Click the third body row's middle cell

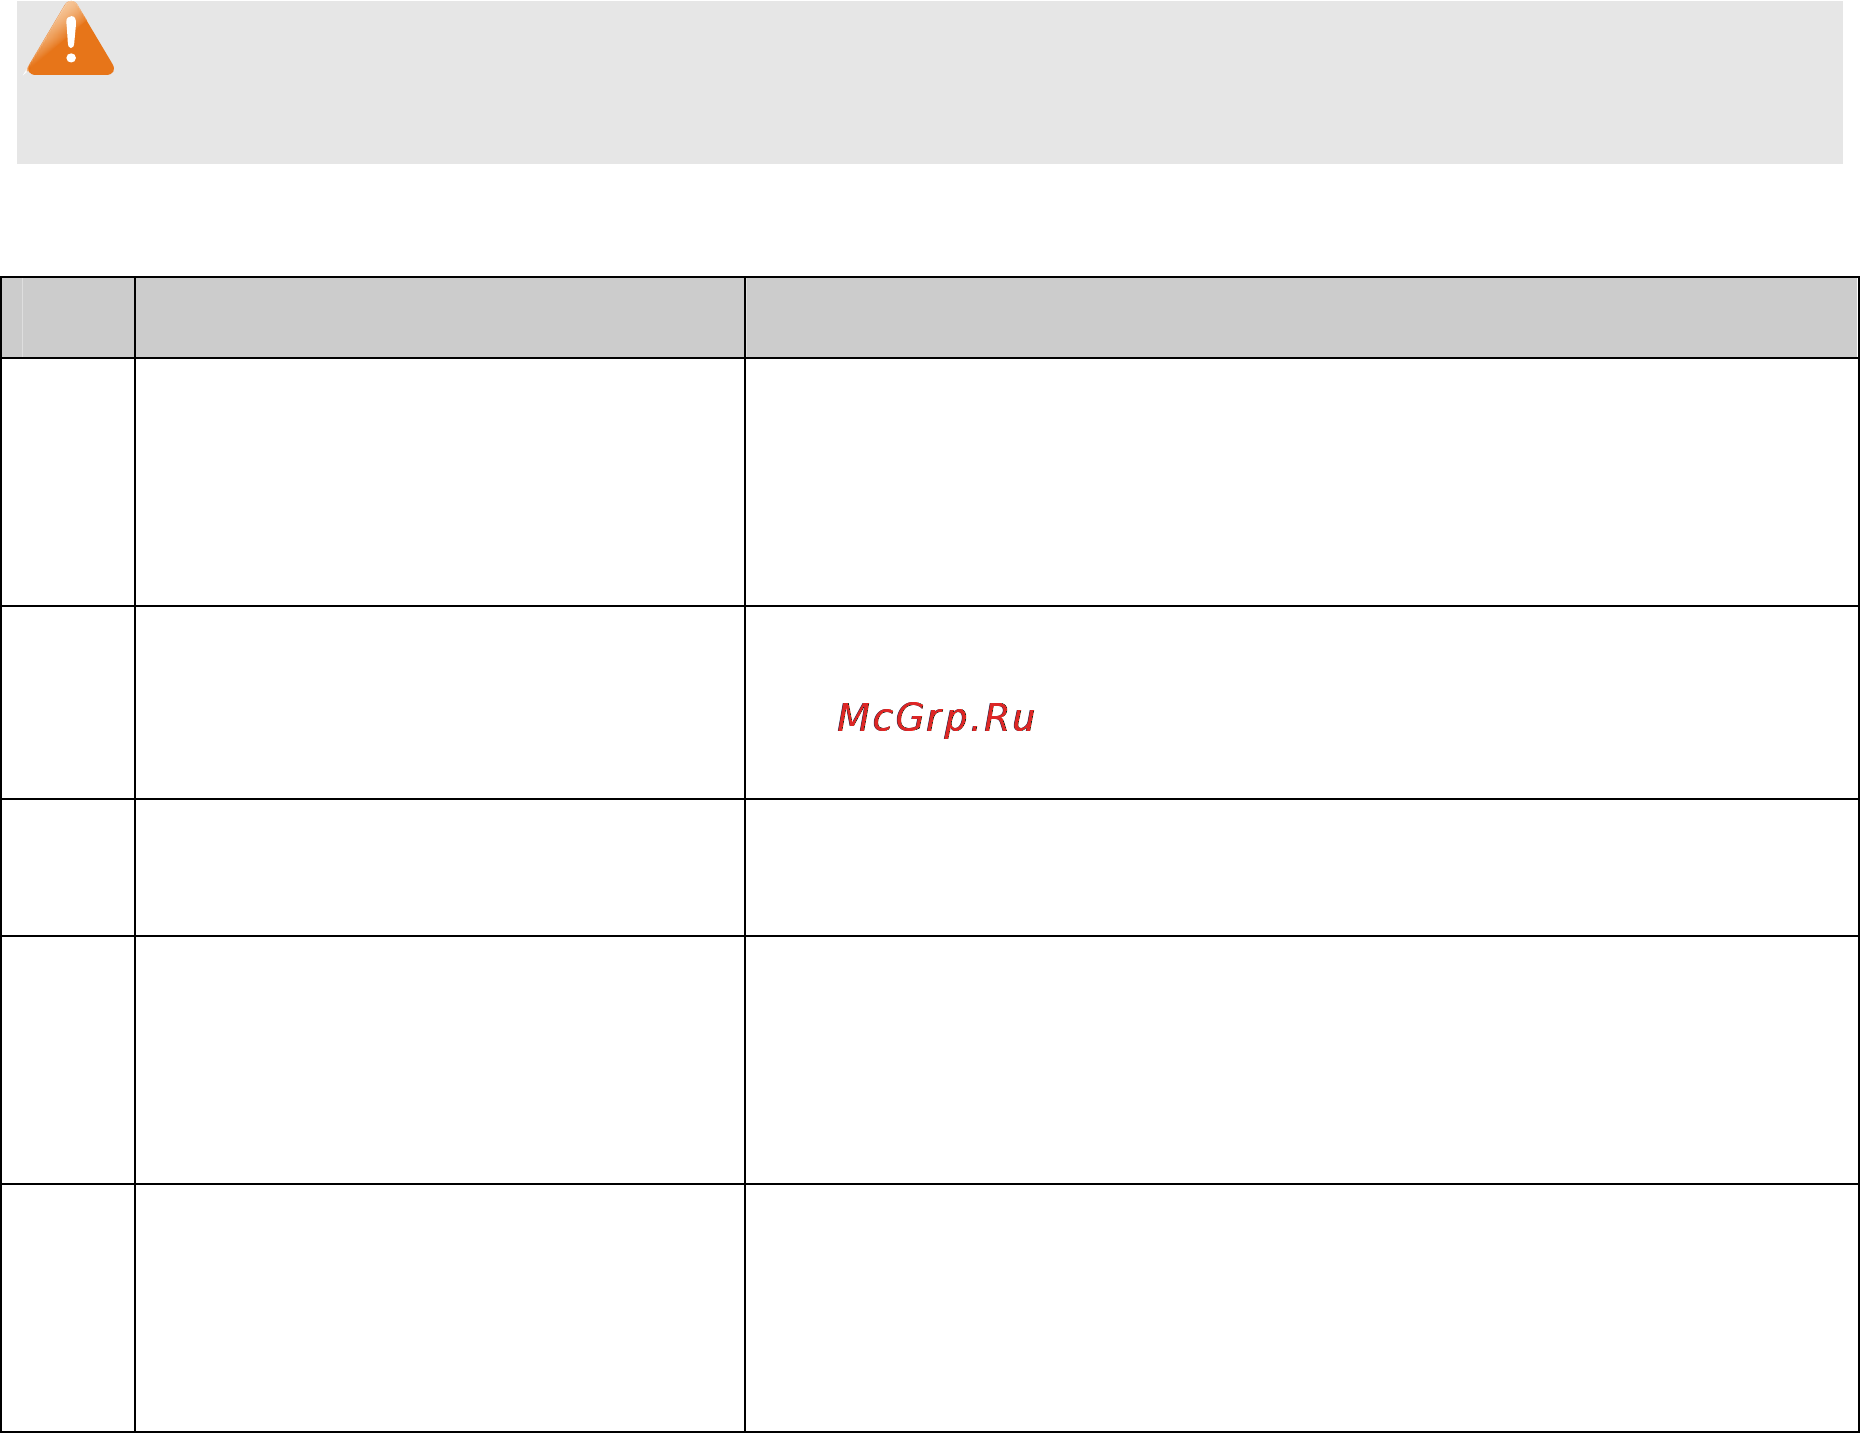(x=440, y=867)
